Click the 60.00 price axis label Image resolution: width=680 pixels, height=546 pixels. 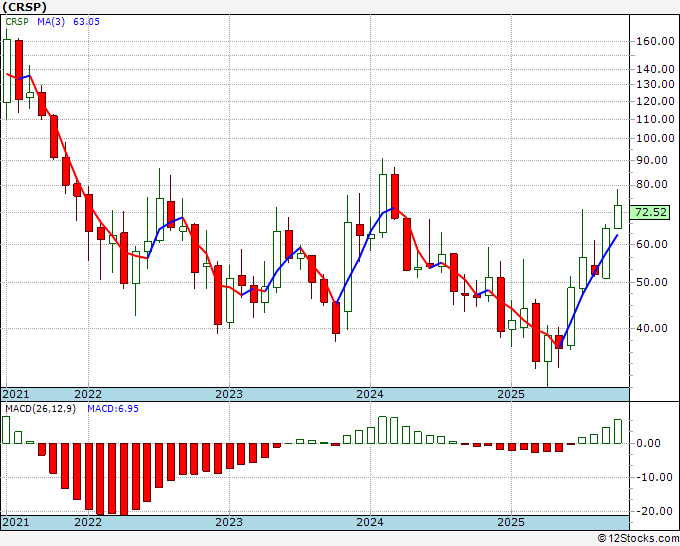tap(652, 244)
